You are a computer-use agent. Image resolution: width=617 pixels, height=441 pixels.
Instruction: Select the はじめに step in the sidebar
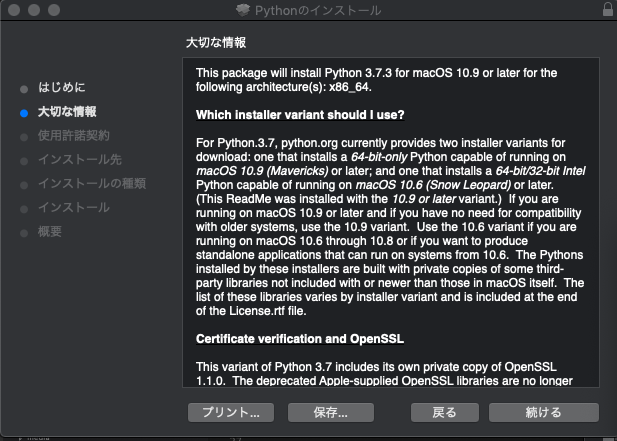(x=61, y=88)
